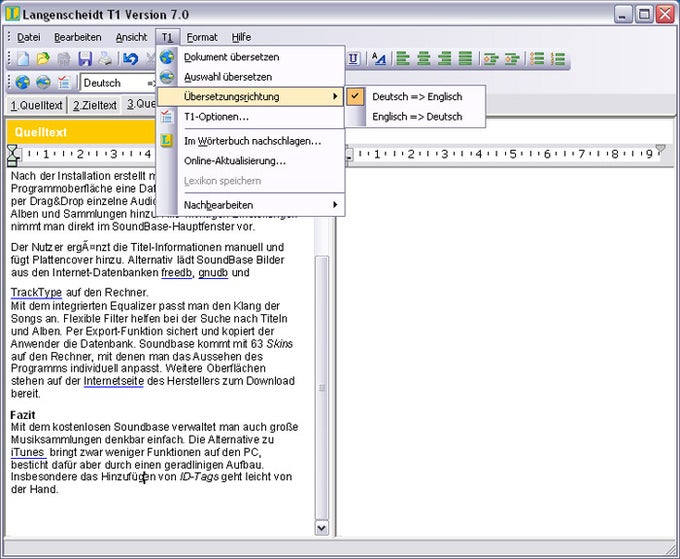Create a new document via toolbar icon
This screenshot has height=559, width=680.
pyautogui.click(x=23, y=59)
